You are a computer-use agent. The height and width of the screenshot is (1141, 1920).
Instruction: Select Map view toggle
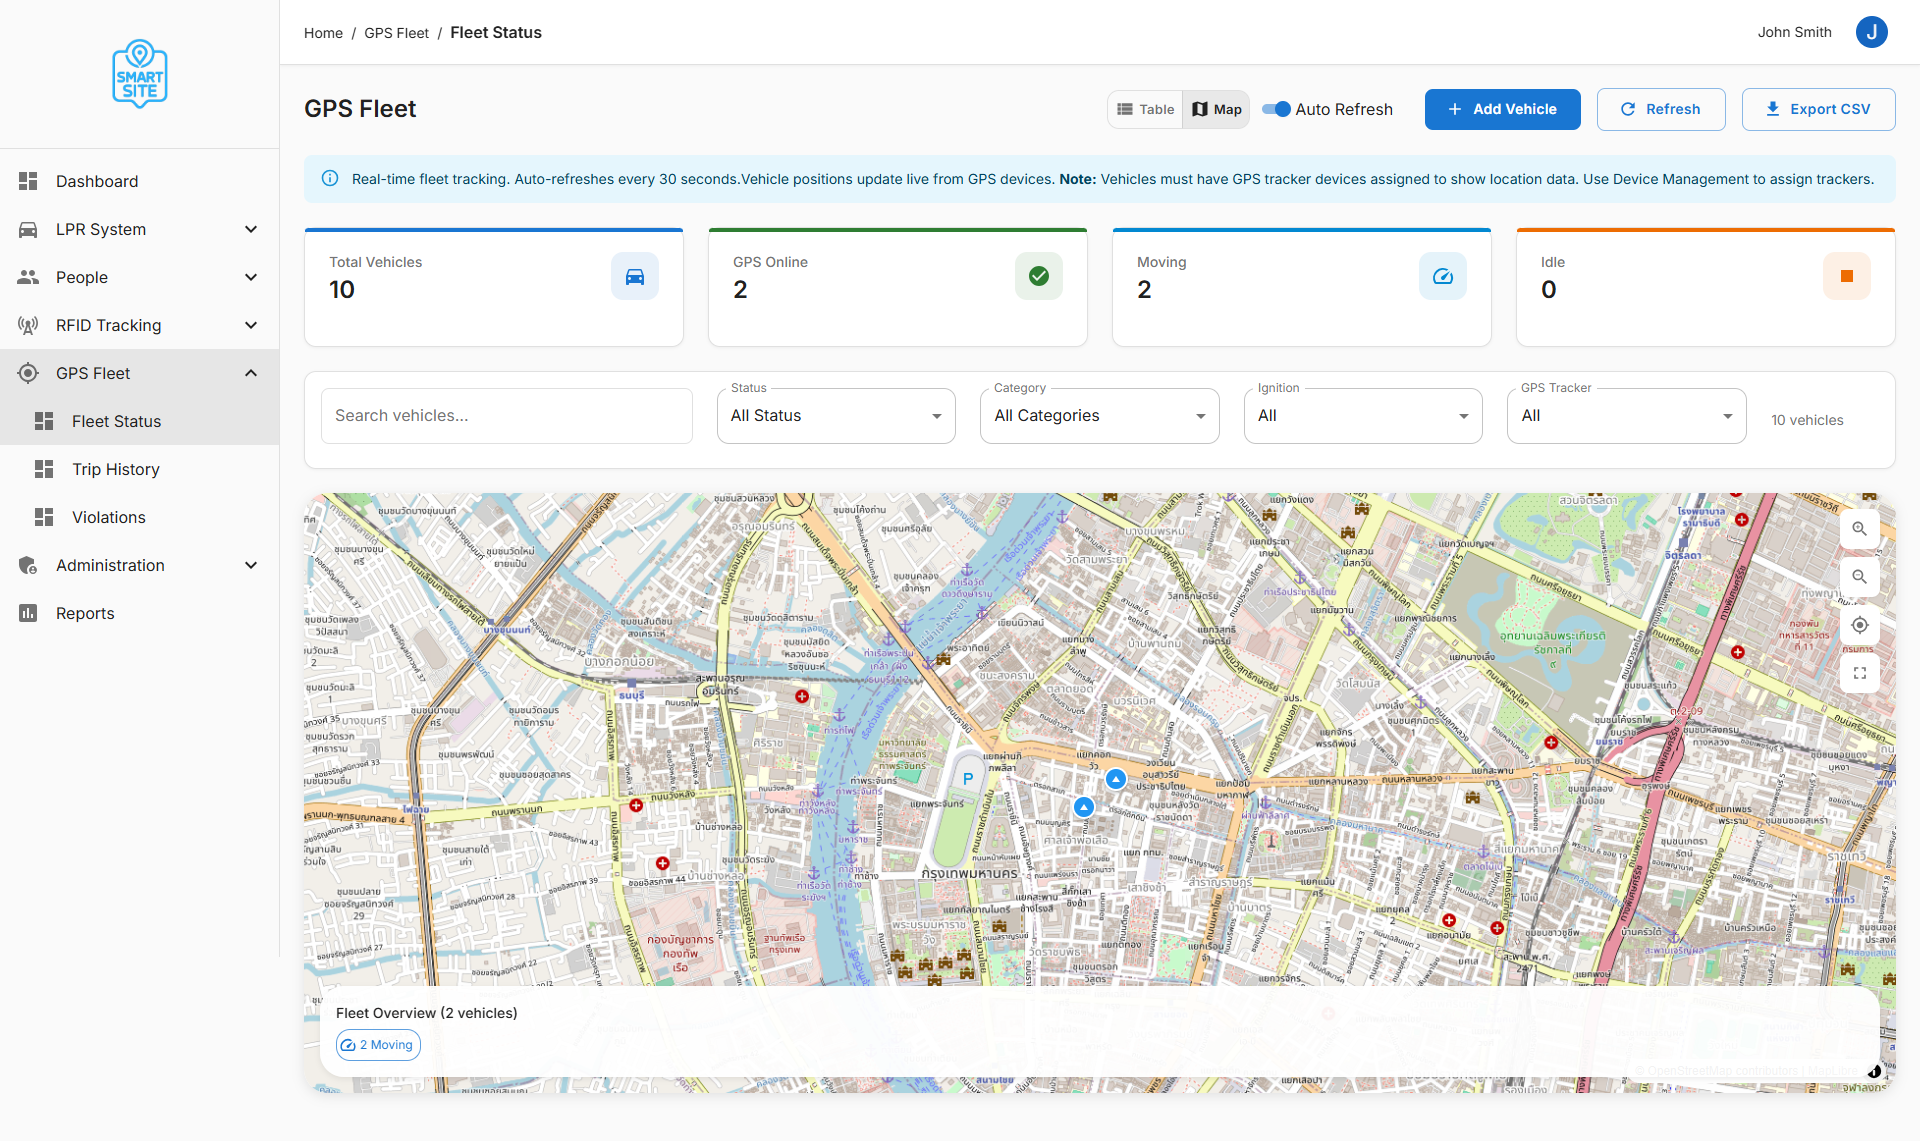point(1216,109)
